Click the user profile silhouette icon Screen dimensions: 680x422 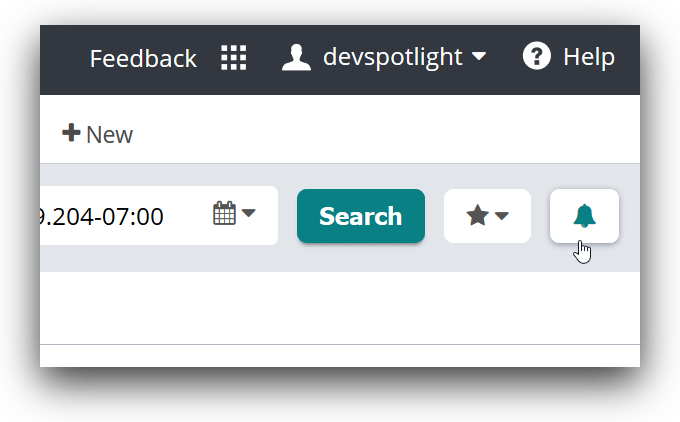[x=296, y=57]
